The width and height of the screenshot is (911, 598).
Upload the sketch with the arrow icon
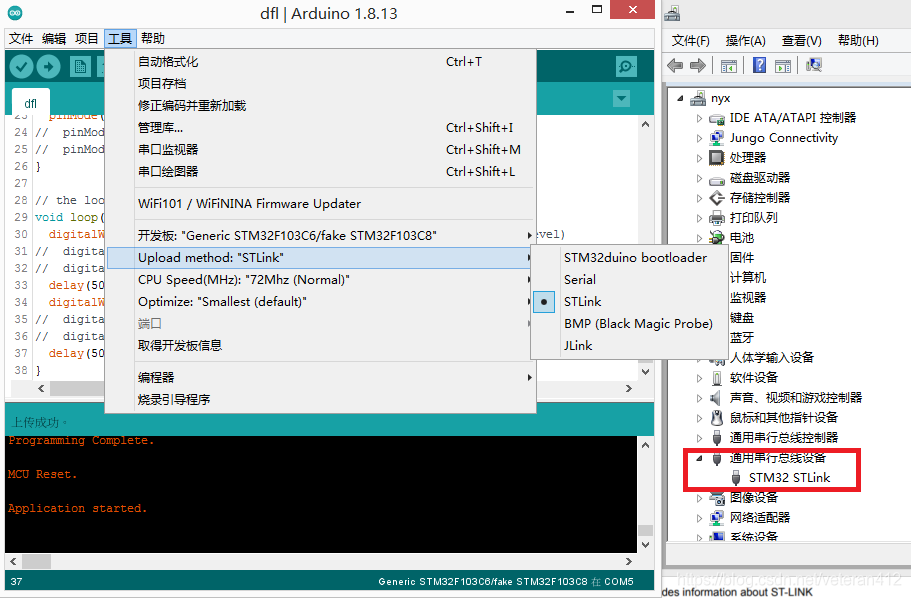click(47, 66)
